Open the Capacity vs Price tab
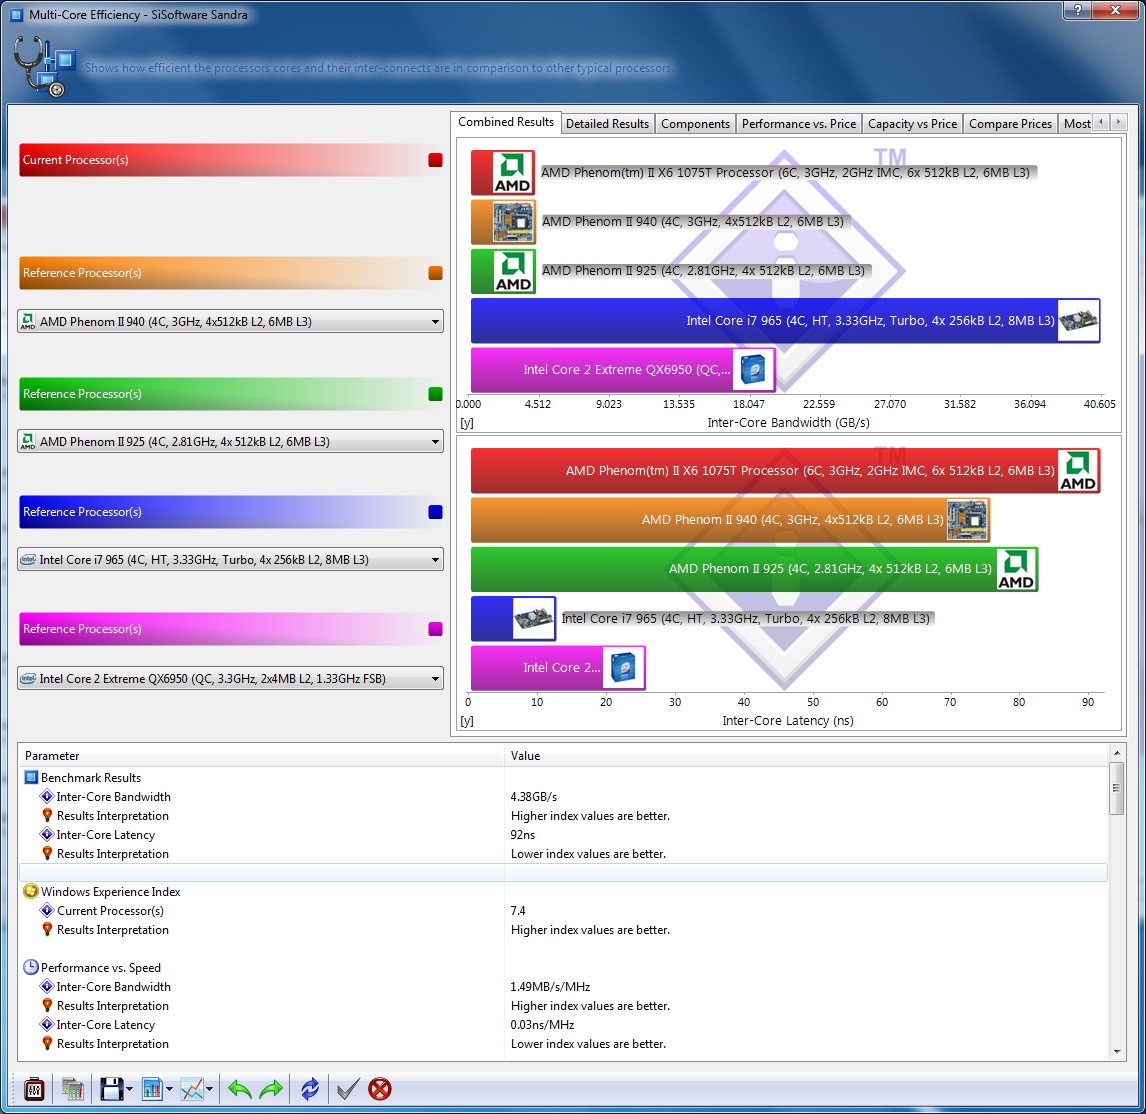Image resolution: width=1146 pixels, height=1114 pixels. pyautogui.click(x=912, y=124)
